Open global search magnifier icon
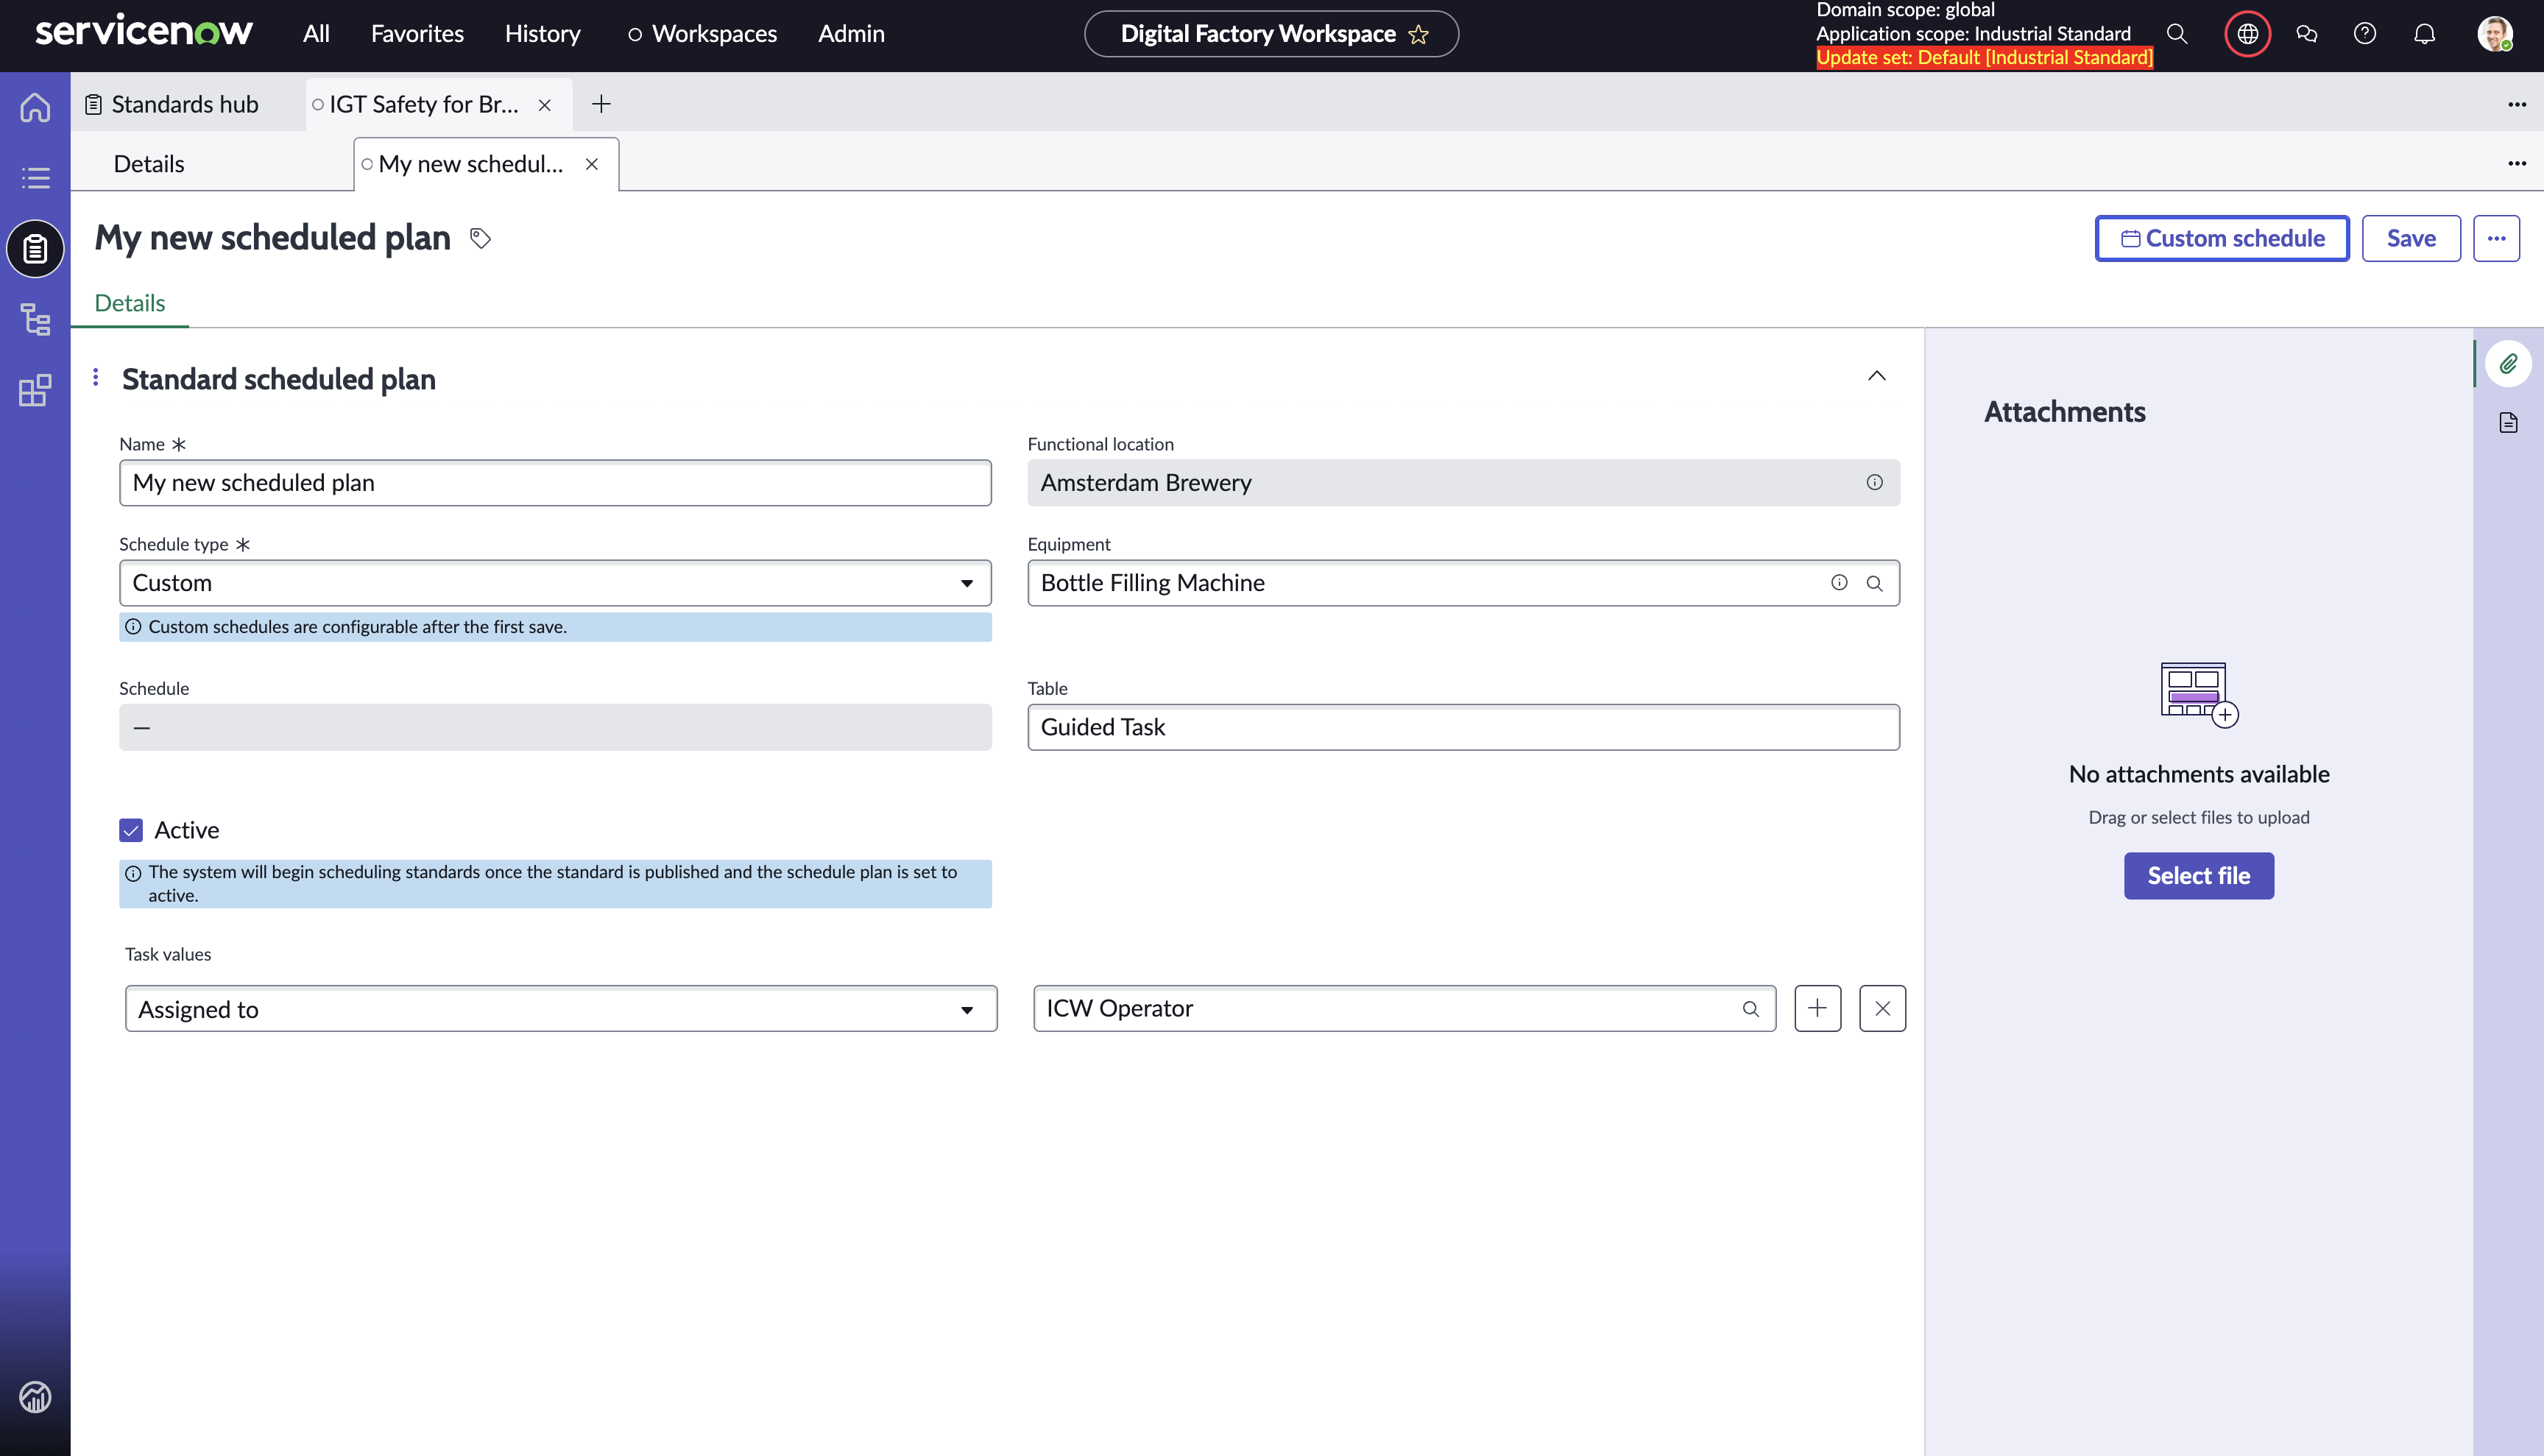 [2177, 34]
